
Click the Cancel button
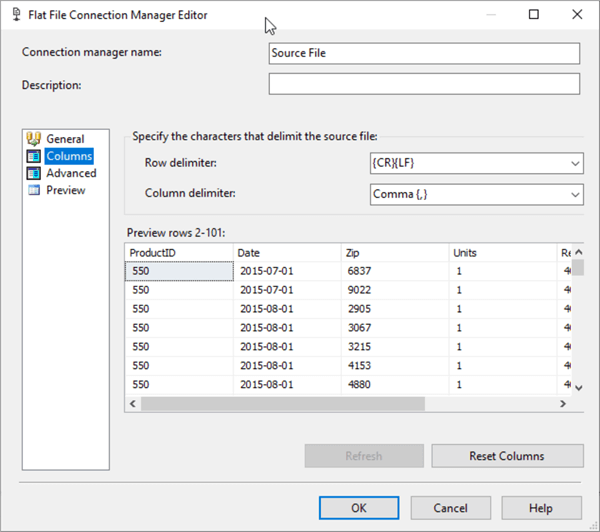coord(451,508)
